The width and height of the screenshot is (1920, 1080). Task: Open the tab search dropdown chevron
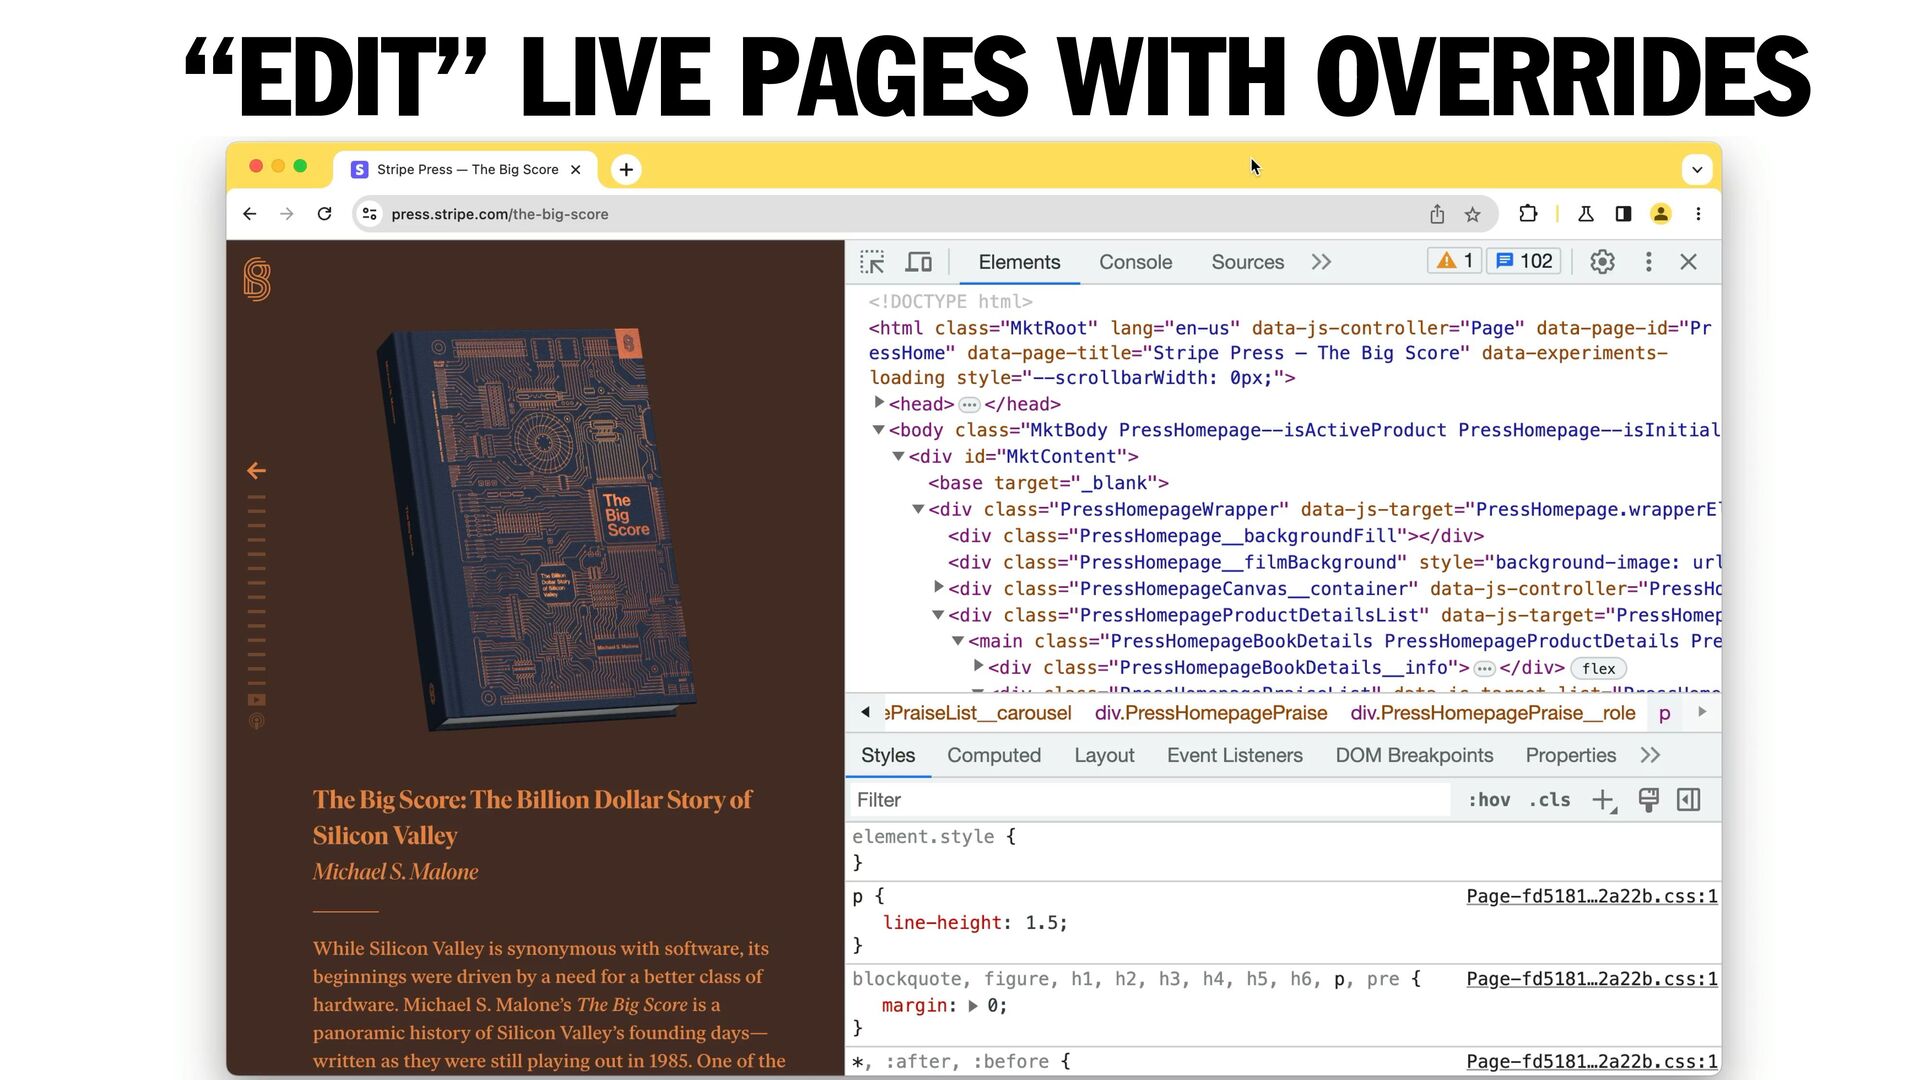(1697, 170)
